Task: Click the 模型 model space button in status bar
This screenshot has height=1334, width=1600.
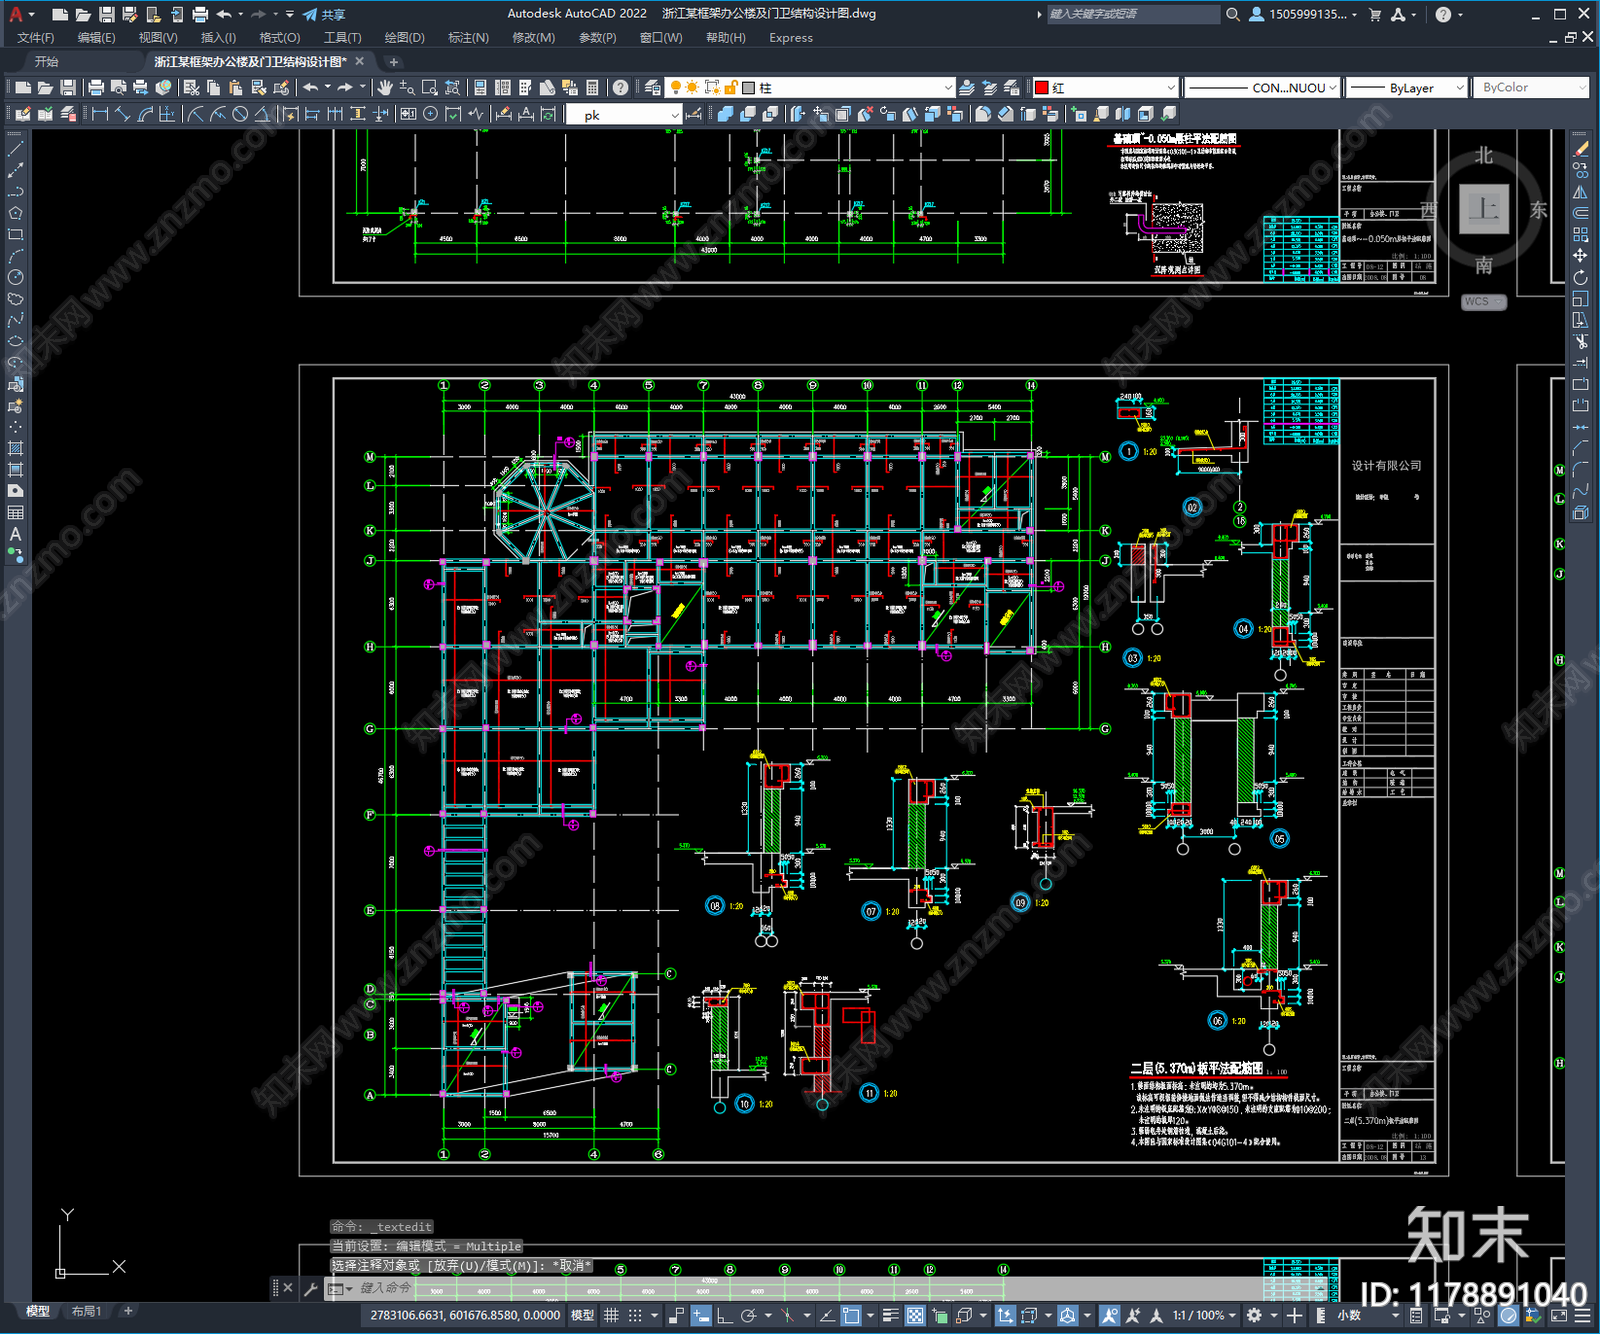Action: 582,1315
